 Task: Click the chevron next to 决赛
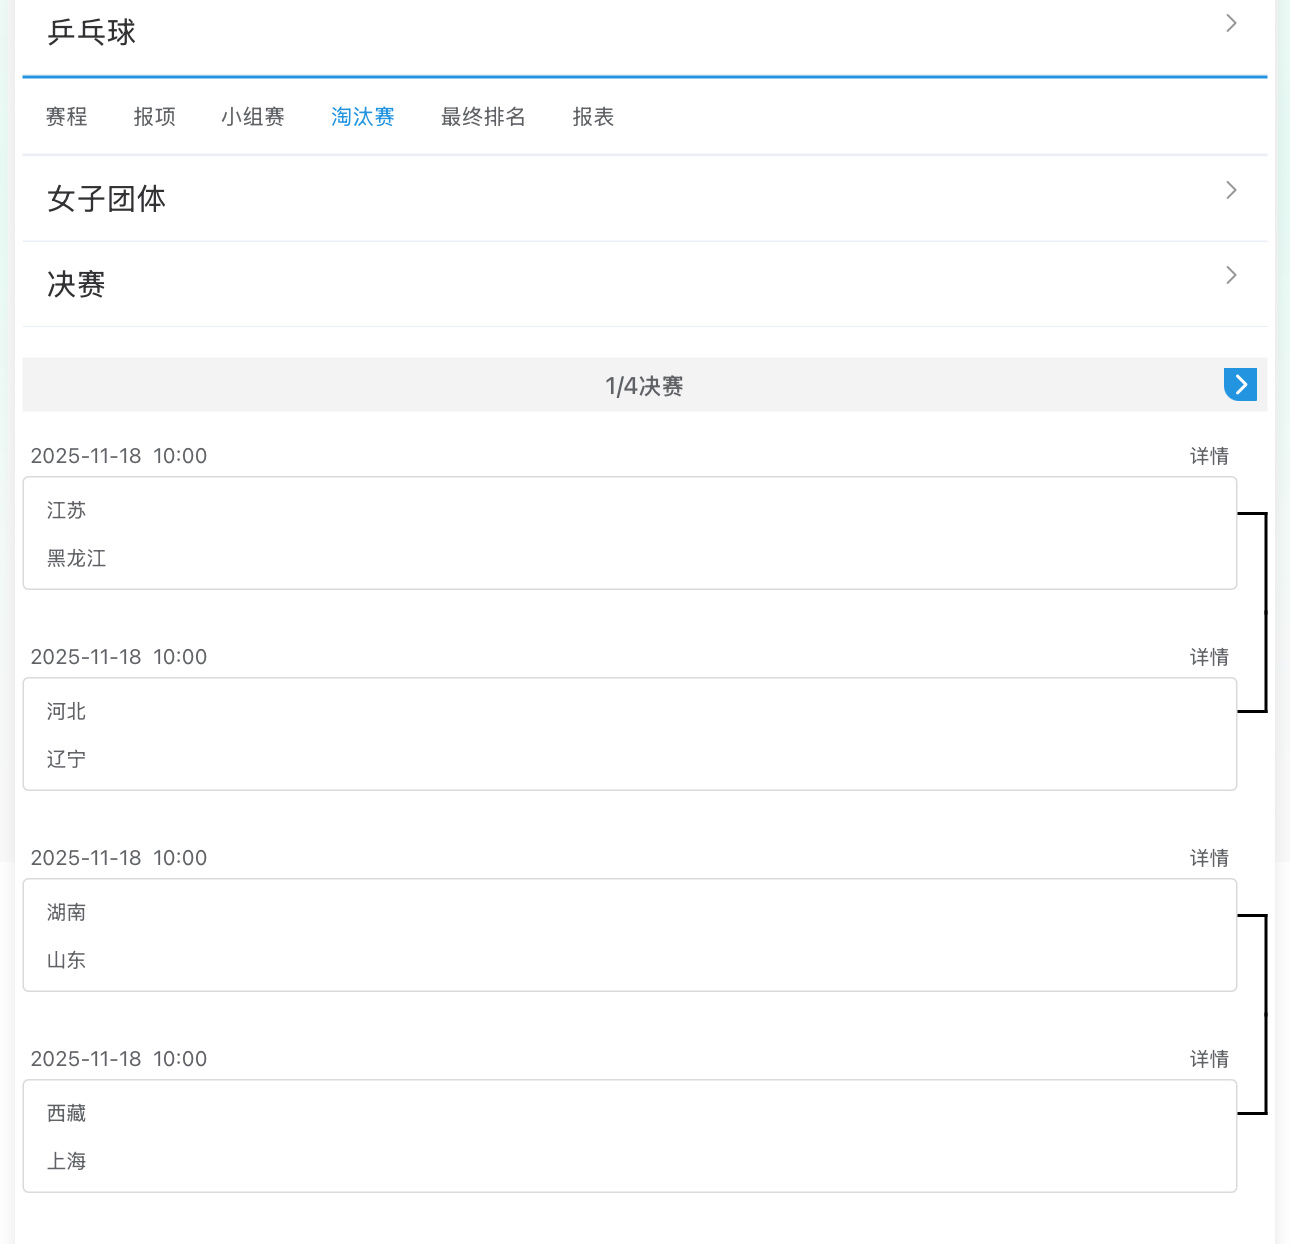click(1231, 275)
